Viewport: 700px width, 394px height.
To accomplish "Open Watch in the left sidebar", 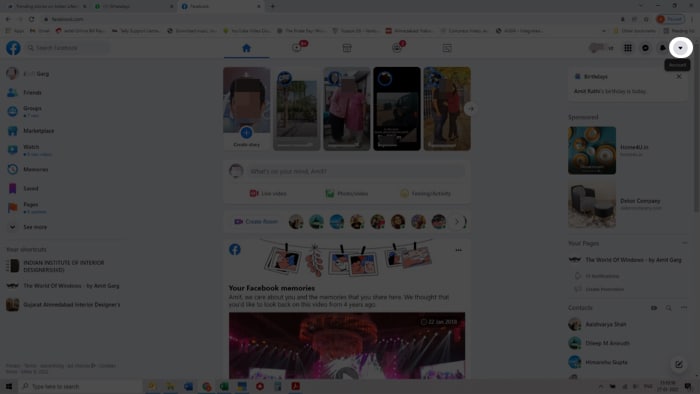I will coord(31,150).
